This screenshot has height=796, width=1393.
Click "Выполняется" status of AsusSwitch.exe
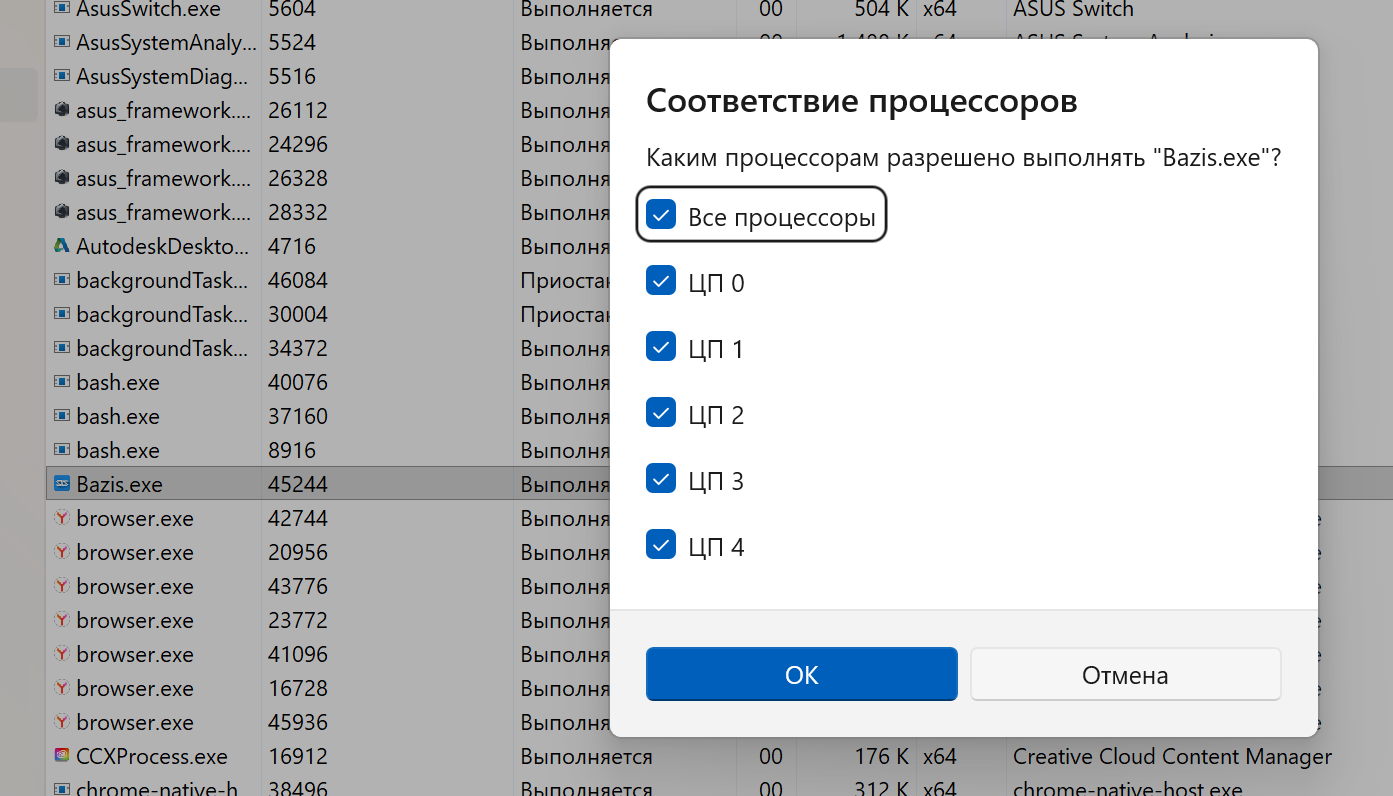tap(586, 9)
